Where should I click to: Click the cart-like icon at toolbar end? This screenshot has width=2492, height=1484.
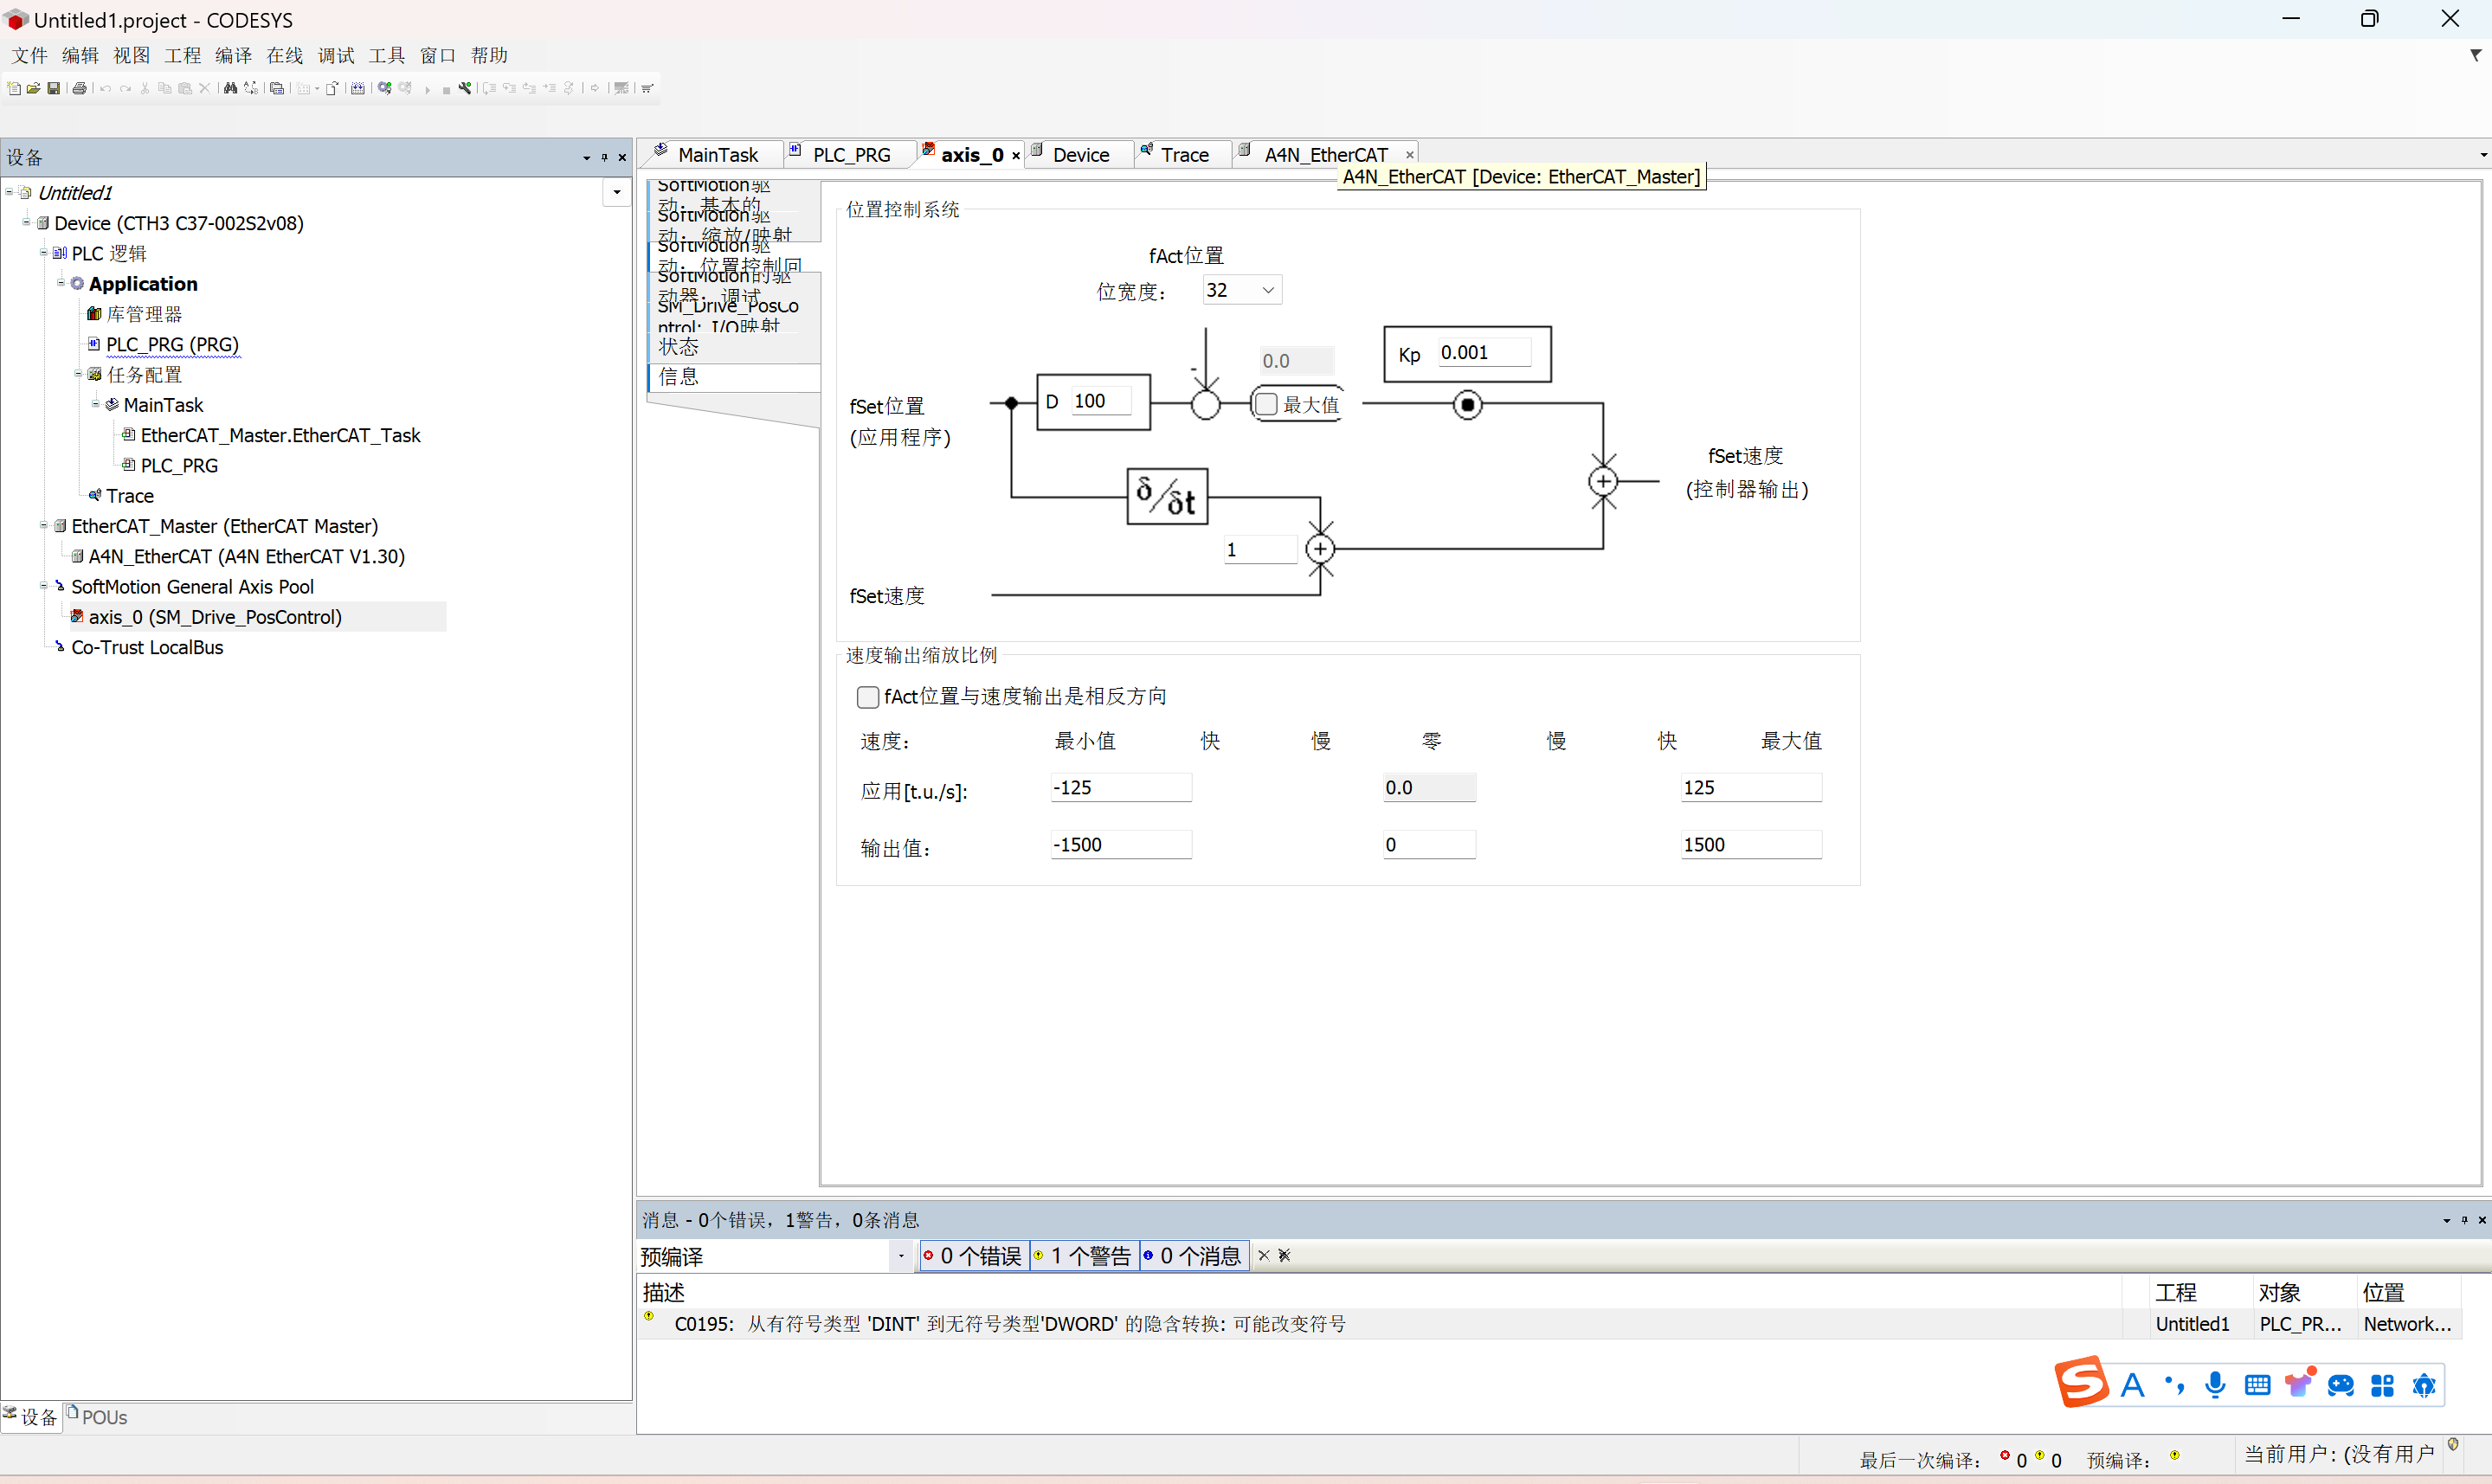(647, 88)
